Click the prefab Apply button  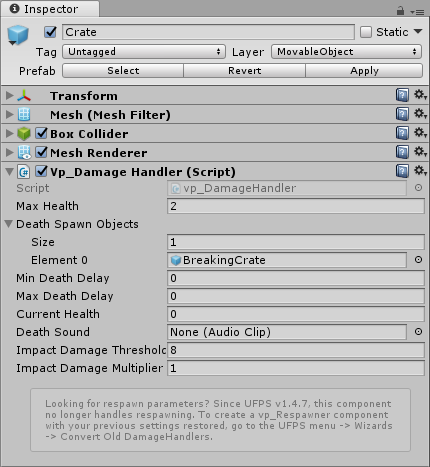pyautogui.click(x=364, y=71)
